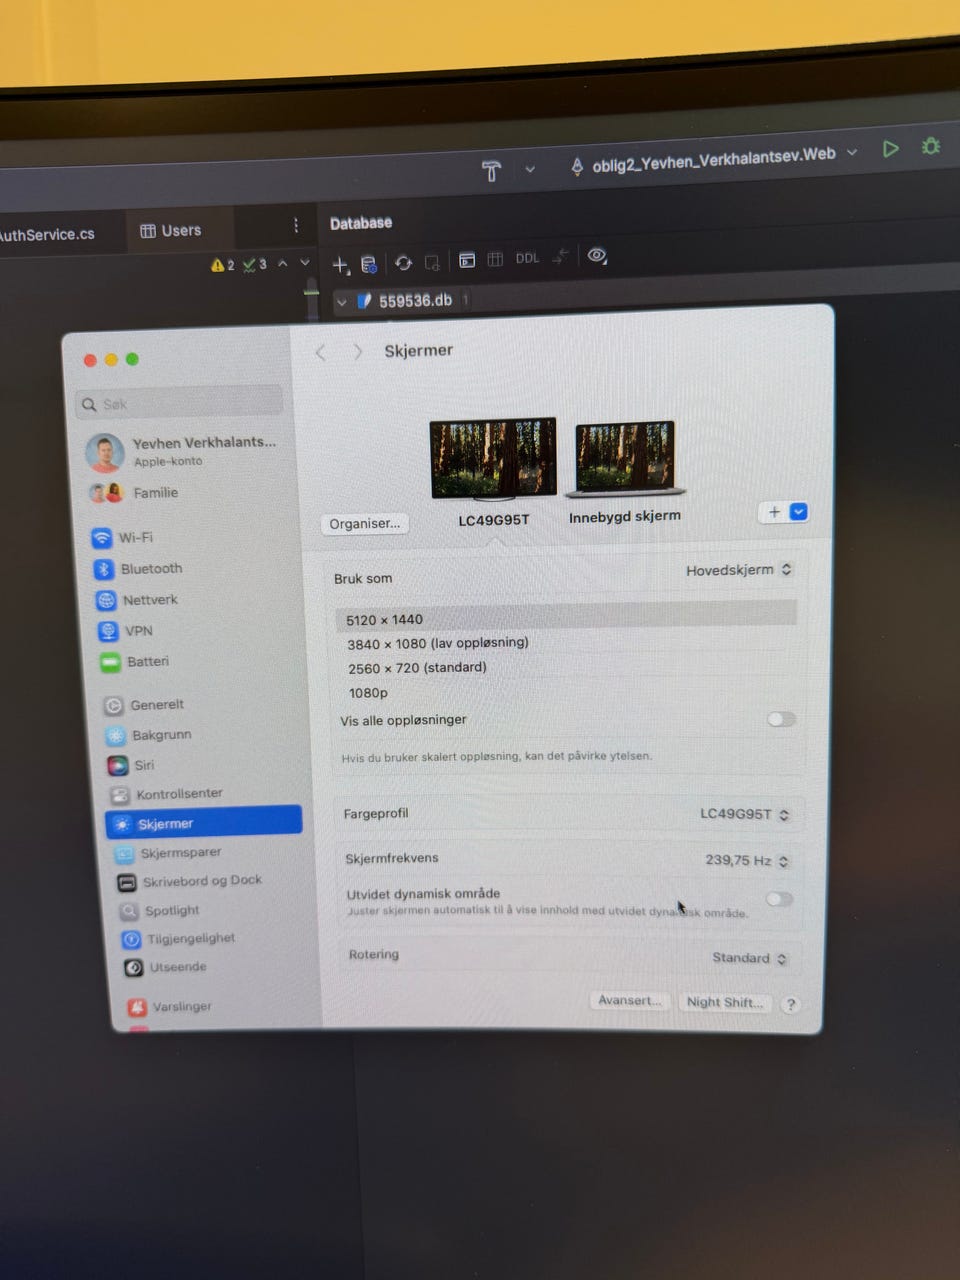Open data source properties icon in Database toolbar
The height and width of the screenshot is (1280, 960).
[369, 265]
